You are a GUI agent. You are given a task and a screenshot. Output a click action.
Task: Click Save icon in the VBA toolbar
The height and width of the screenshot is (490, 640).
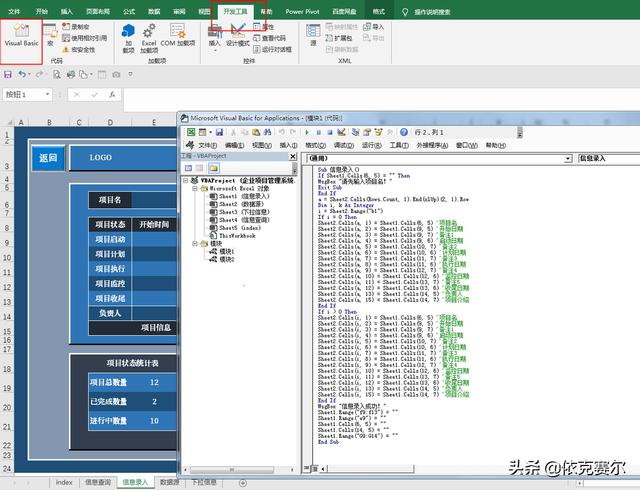click(219, 132)
